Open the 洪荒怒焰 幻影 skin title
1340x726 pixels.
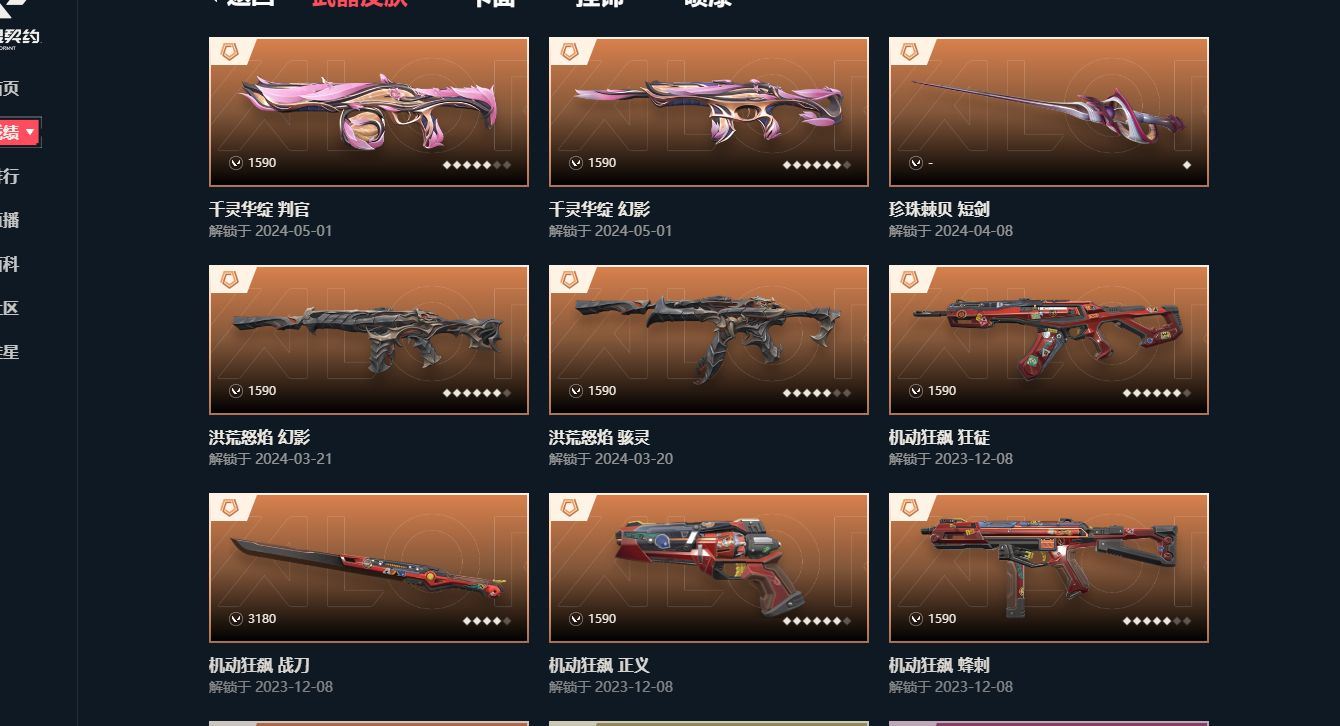tap(259, 437)
